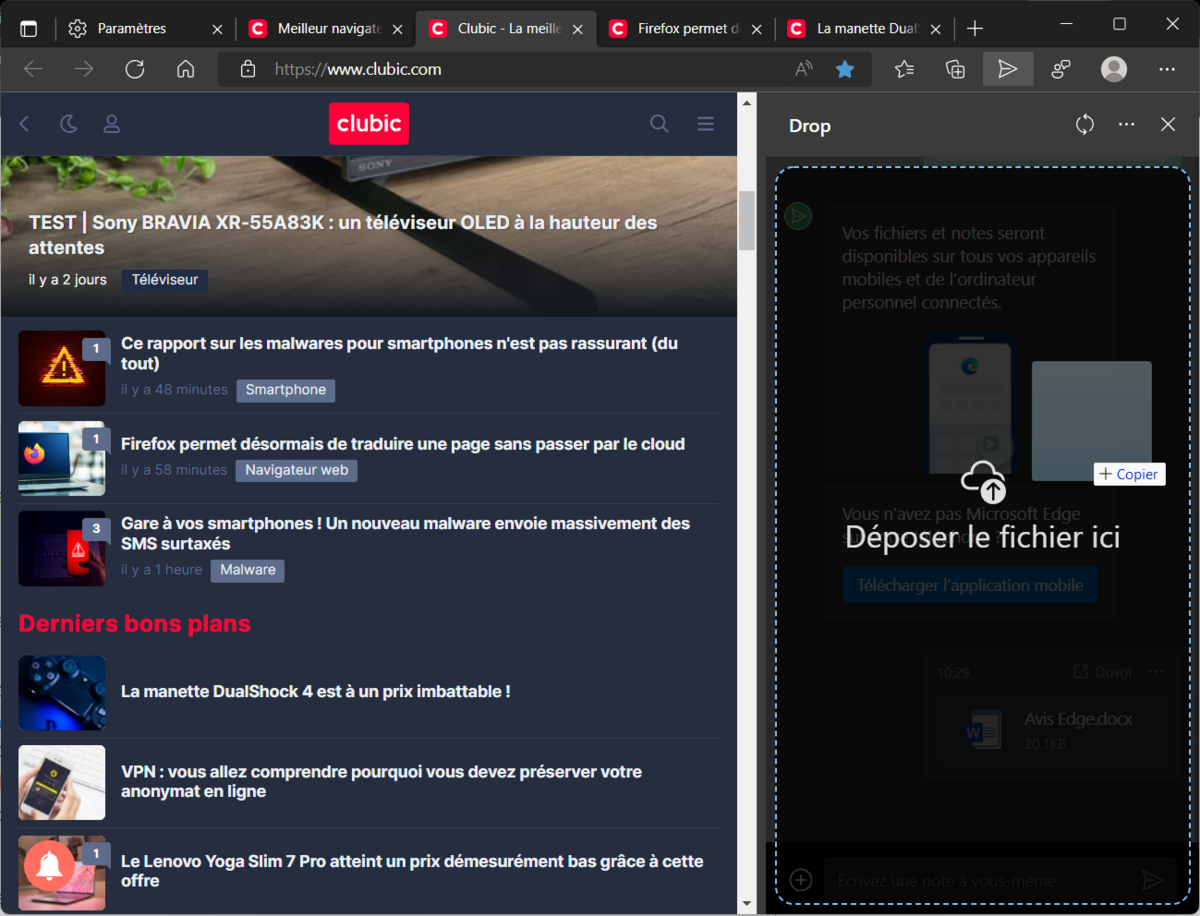Open the smartphone malware report article
This screenshot has width=1200, height=916.
(399, 353)
